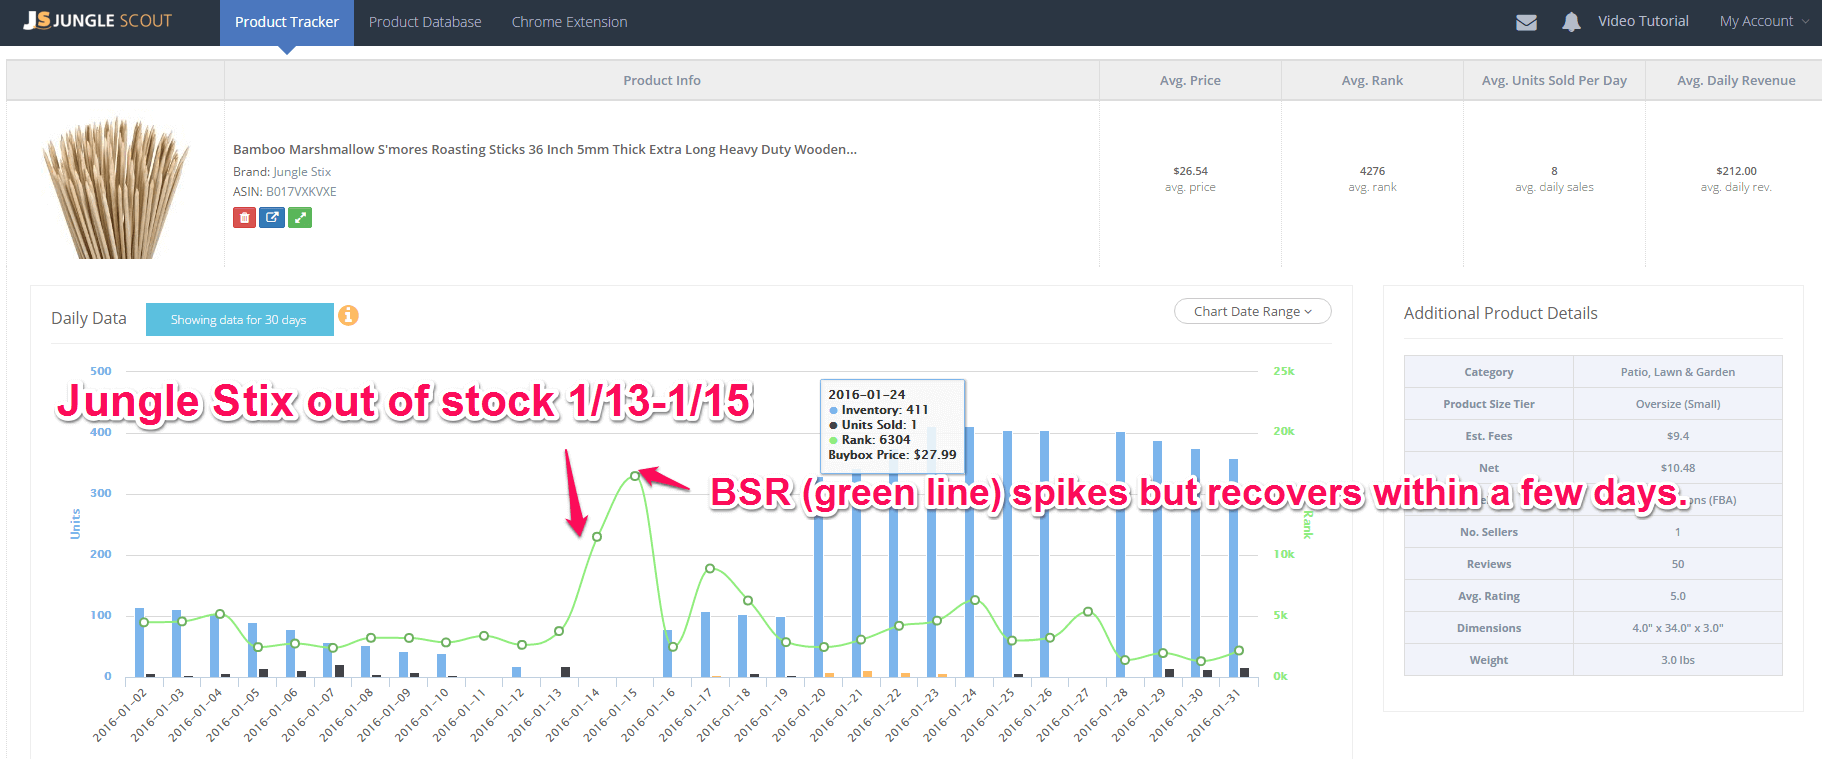
Task: Click the ASIN B017VXKVXE text
Action: click(285, 192)
